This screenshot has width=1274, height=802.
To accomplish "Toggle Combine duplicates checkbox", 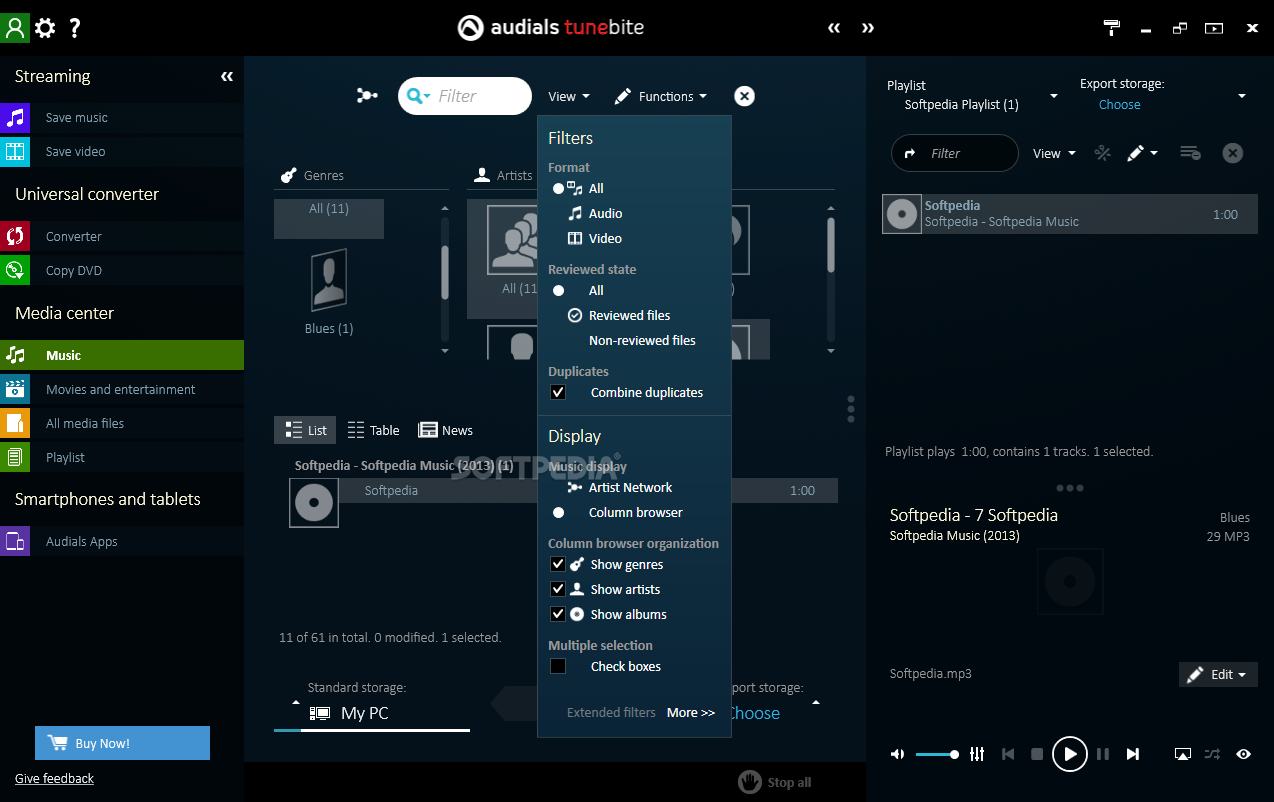I will coord(558,393).
